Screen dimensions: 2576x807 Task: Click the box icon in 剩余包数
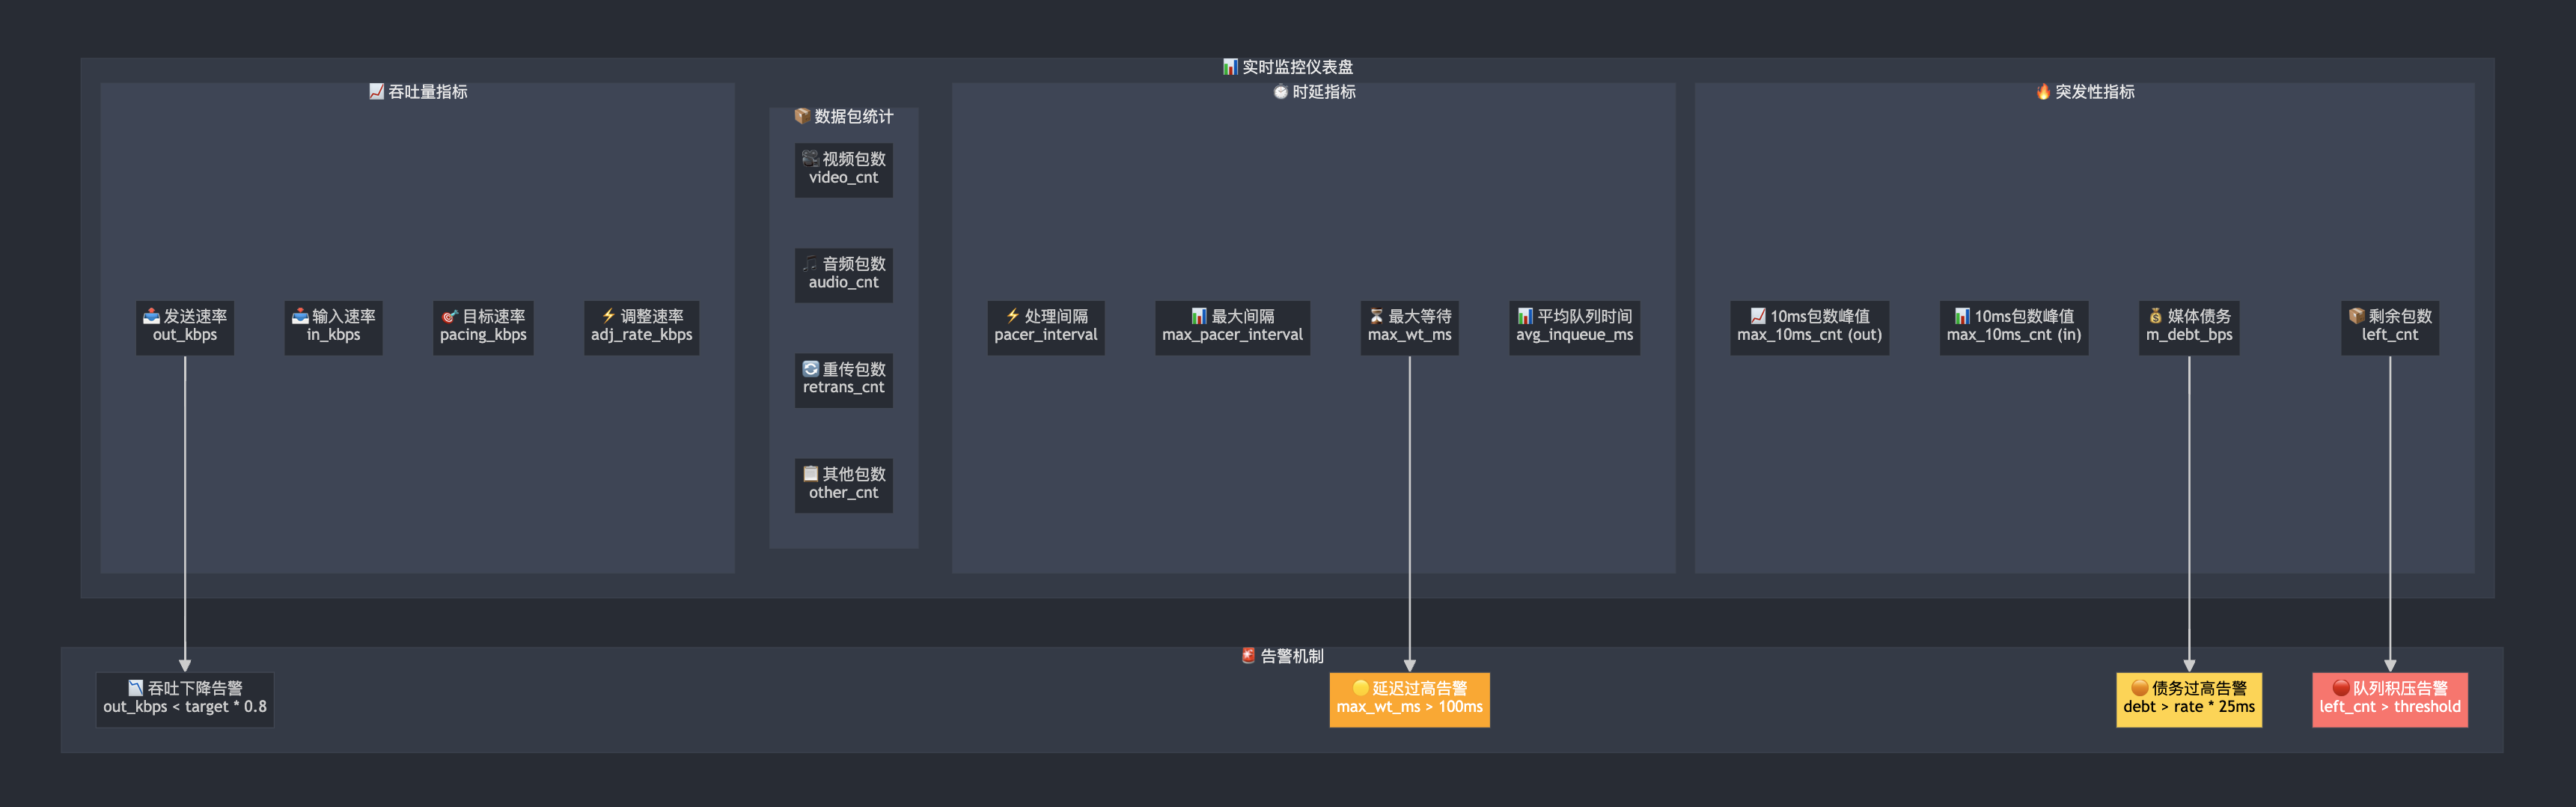pos(2356,316)
